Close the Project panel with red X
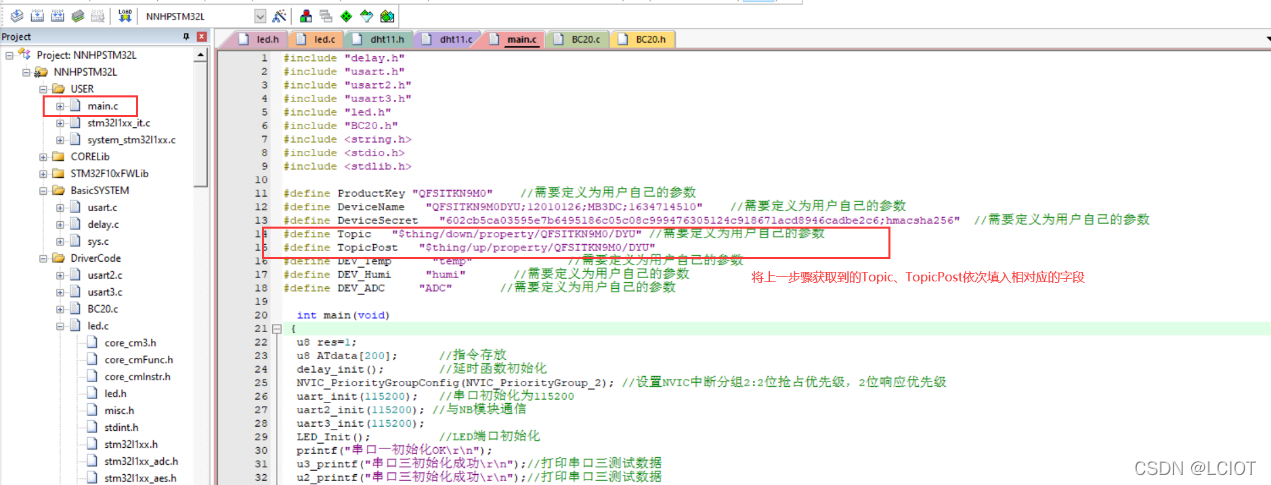This screenshot has height=485, width=1271. coord(202,37)
